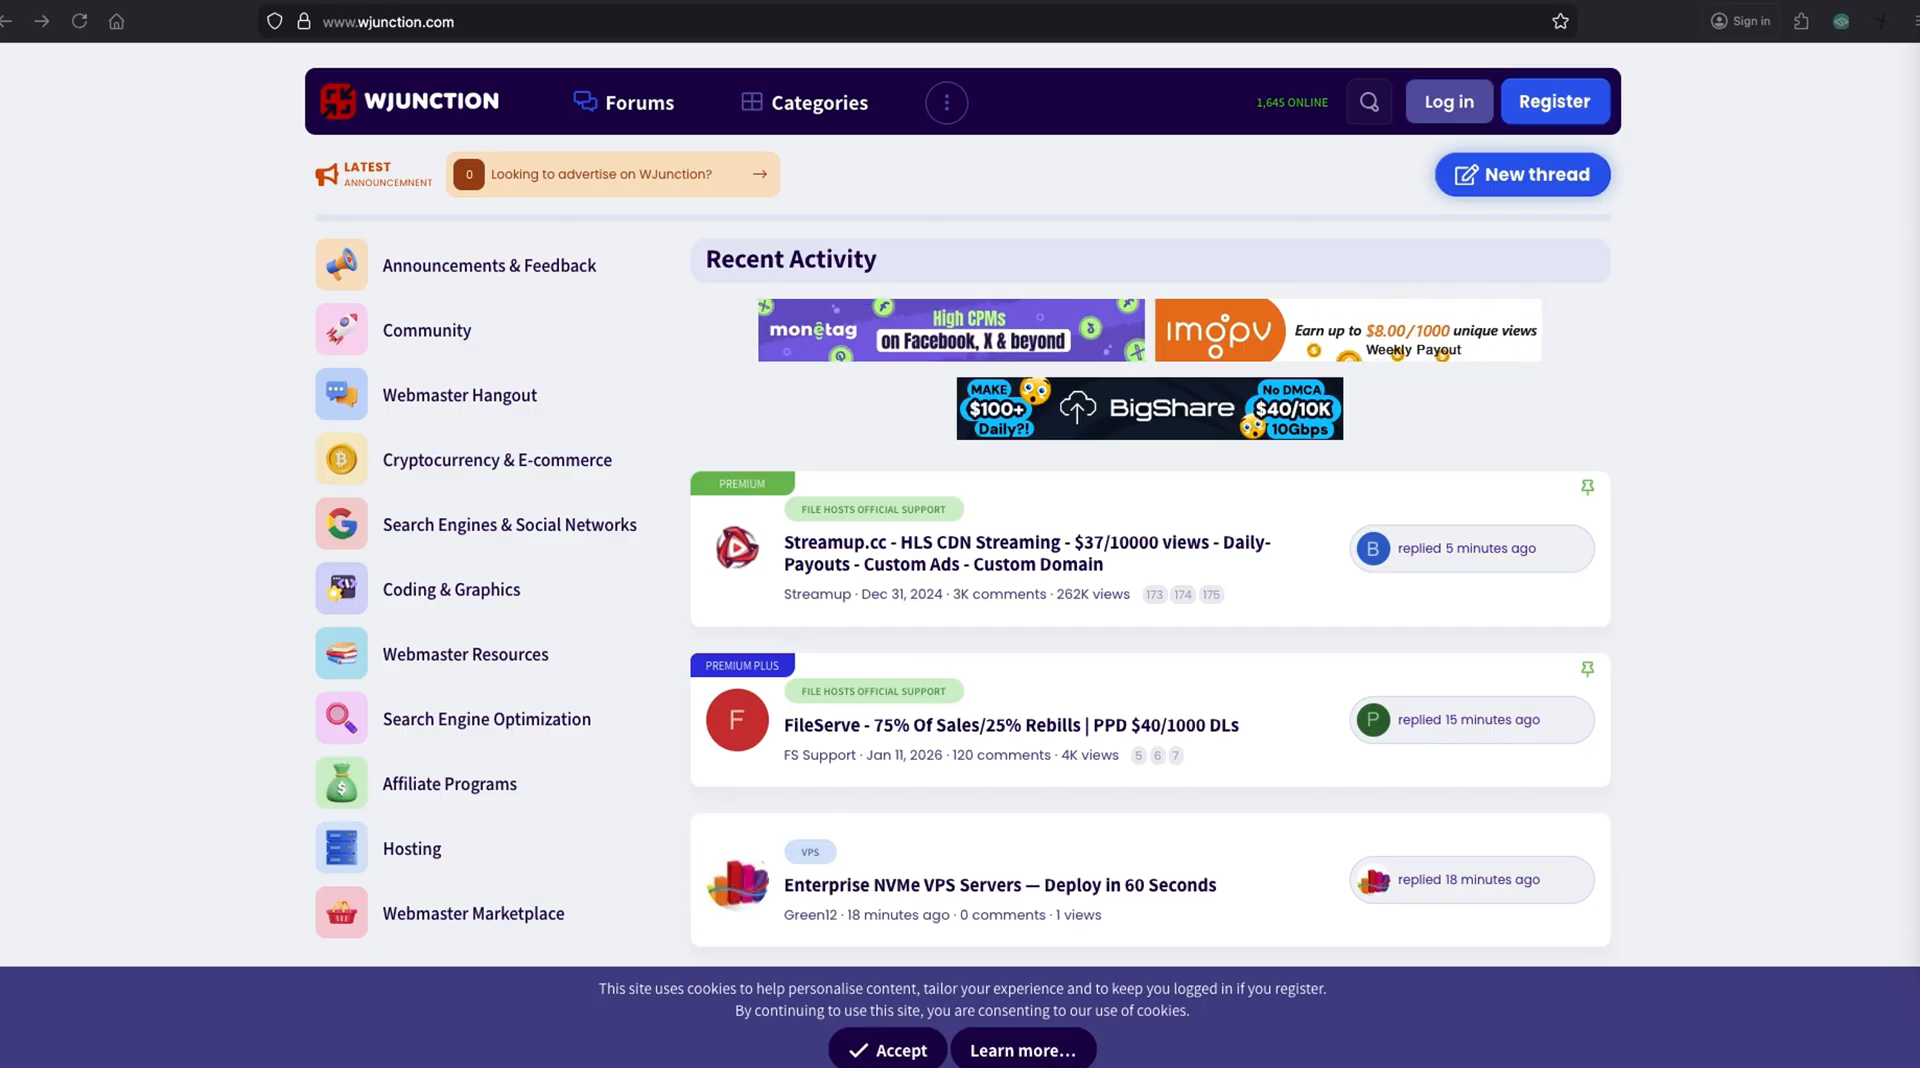Click the green P replier avatar

(x=1373, y=720)
